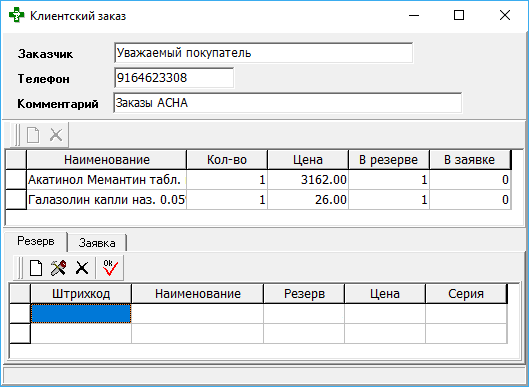Click the Резерв column header in lower table
The image size is (529, 387).
pyautogui.click(x=304, y=294)
